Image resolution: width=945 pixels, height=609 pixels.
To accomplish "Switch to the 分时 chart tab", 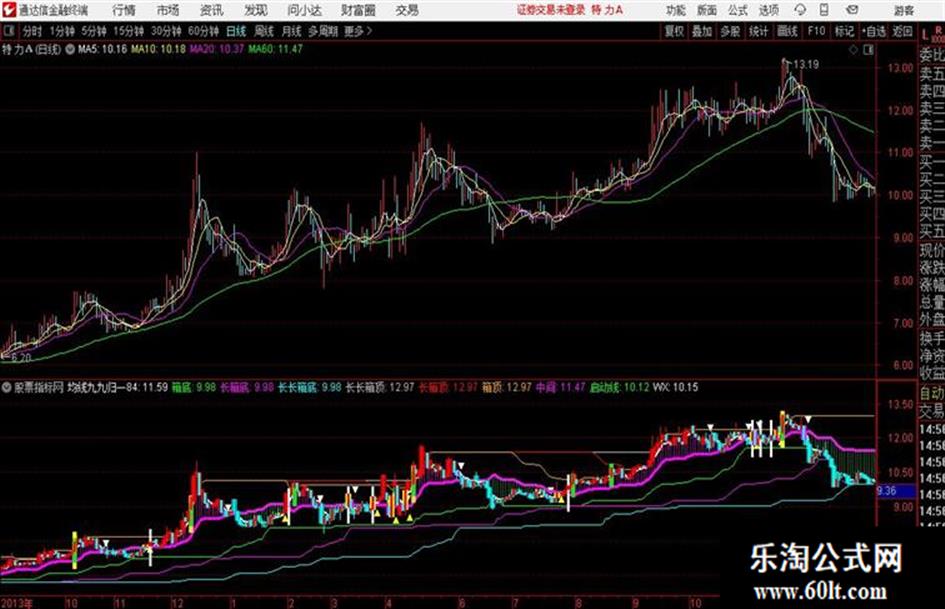I will (33, 31).
